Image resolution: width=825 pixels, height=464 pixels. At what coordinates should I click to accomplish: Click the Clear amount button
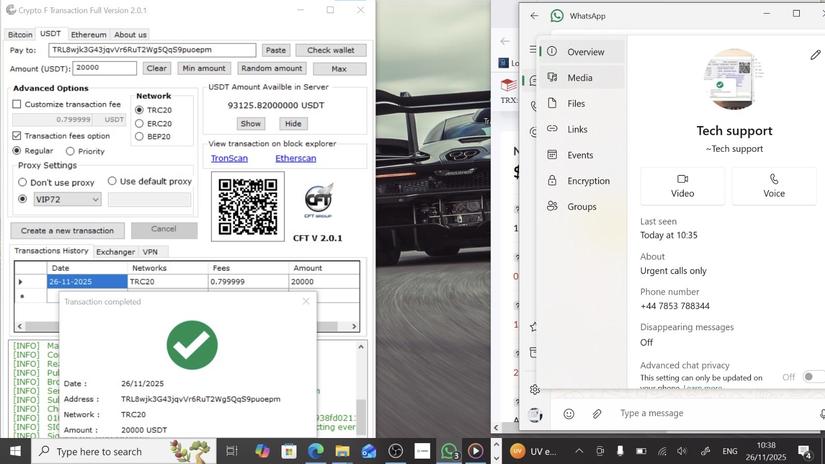pyautogui.click(x=156, y=68)
